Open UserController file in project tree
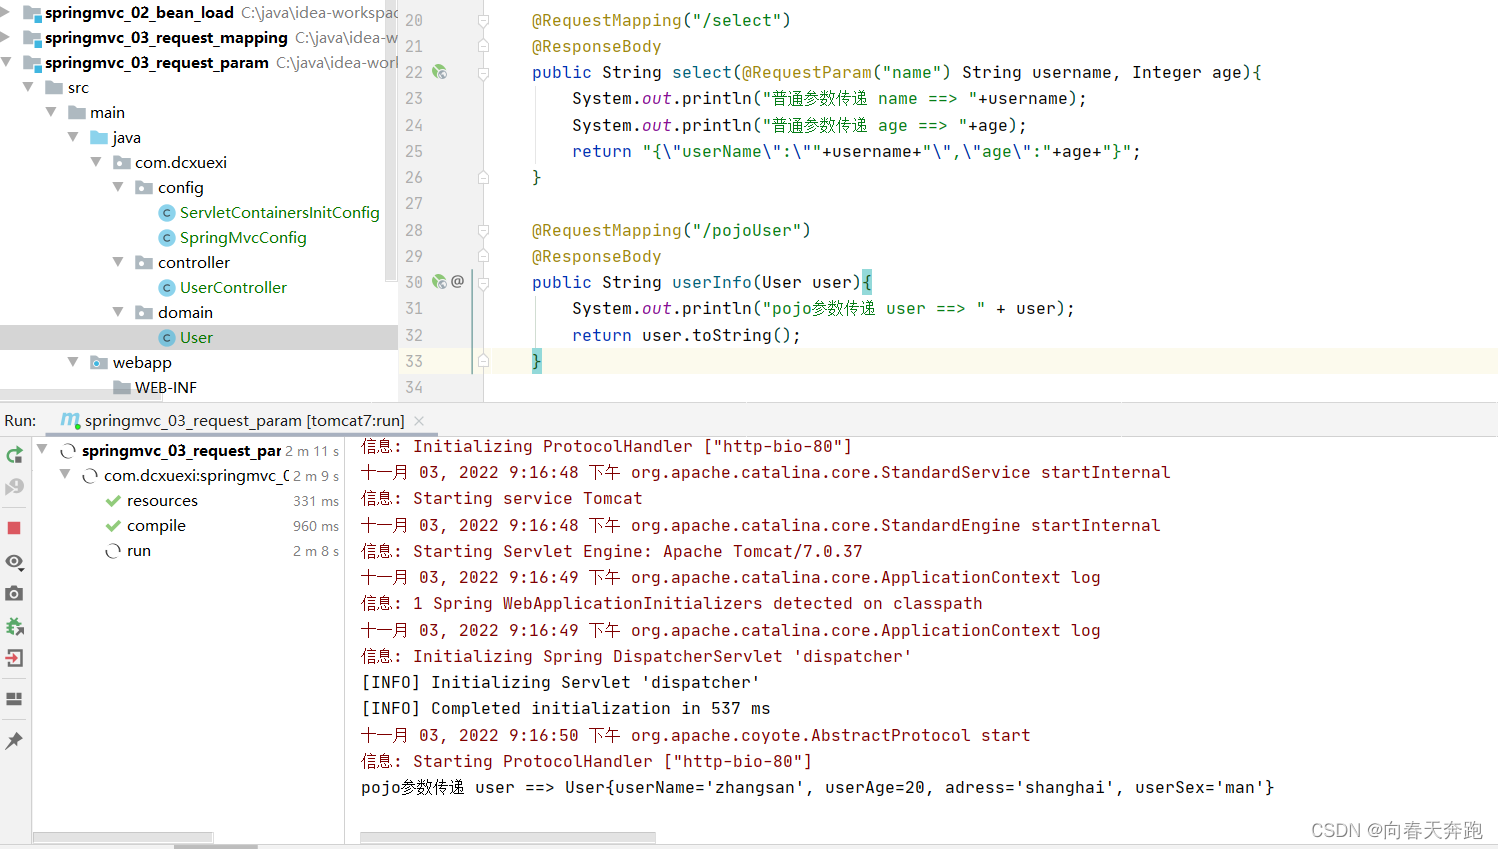Image resolution: width=1498 pixels, height=849 pixels. point(233,288)
